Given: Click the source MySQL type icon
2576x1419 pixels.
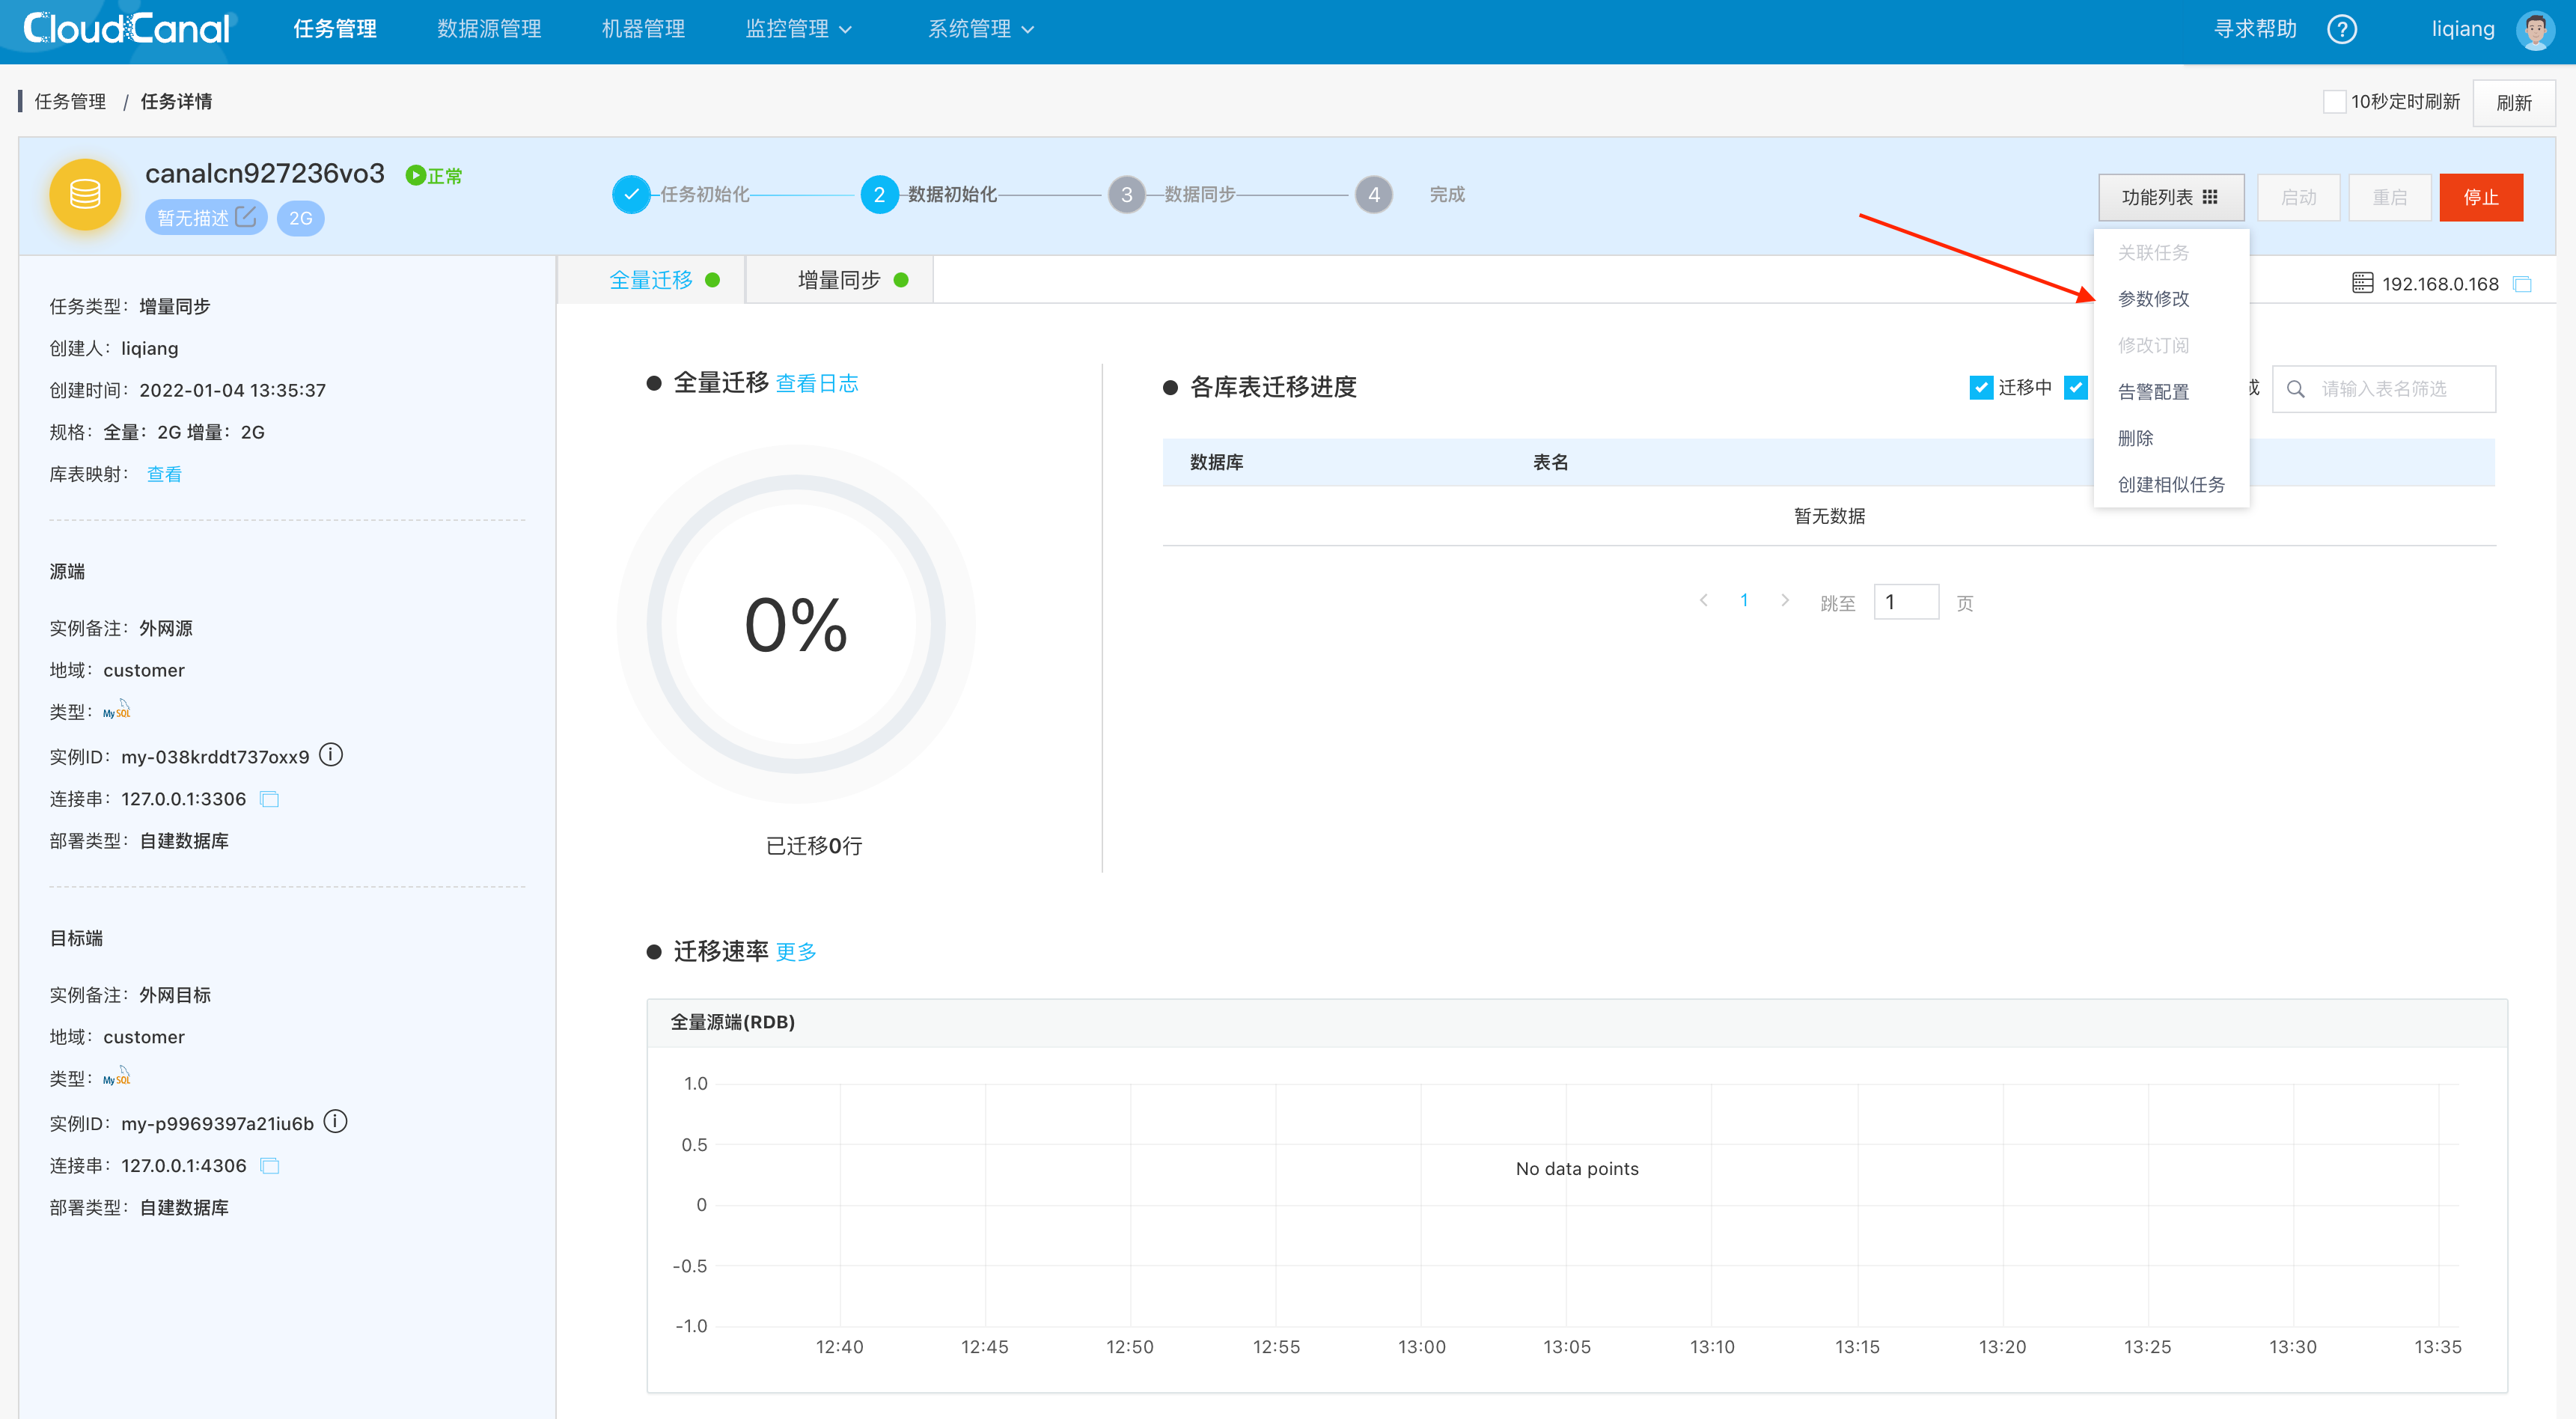Looking at the screenshot, I should [x=117, y=709].
